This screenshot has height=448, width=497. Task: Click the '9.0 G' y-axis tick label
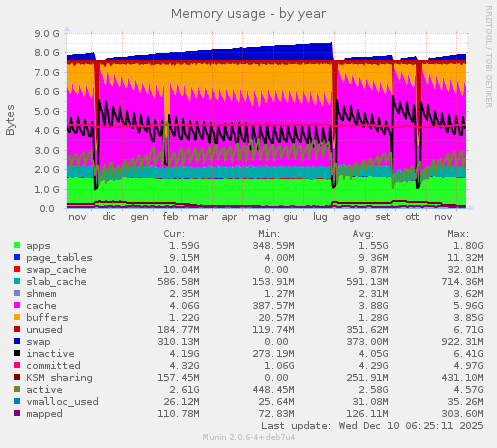[x=47, y=33]
